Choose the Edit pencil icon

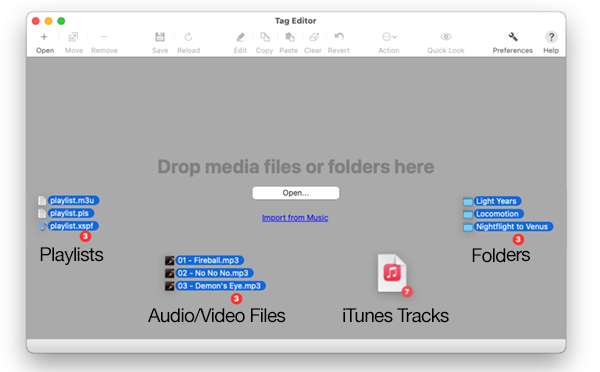240,37
